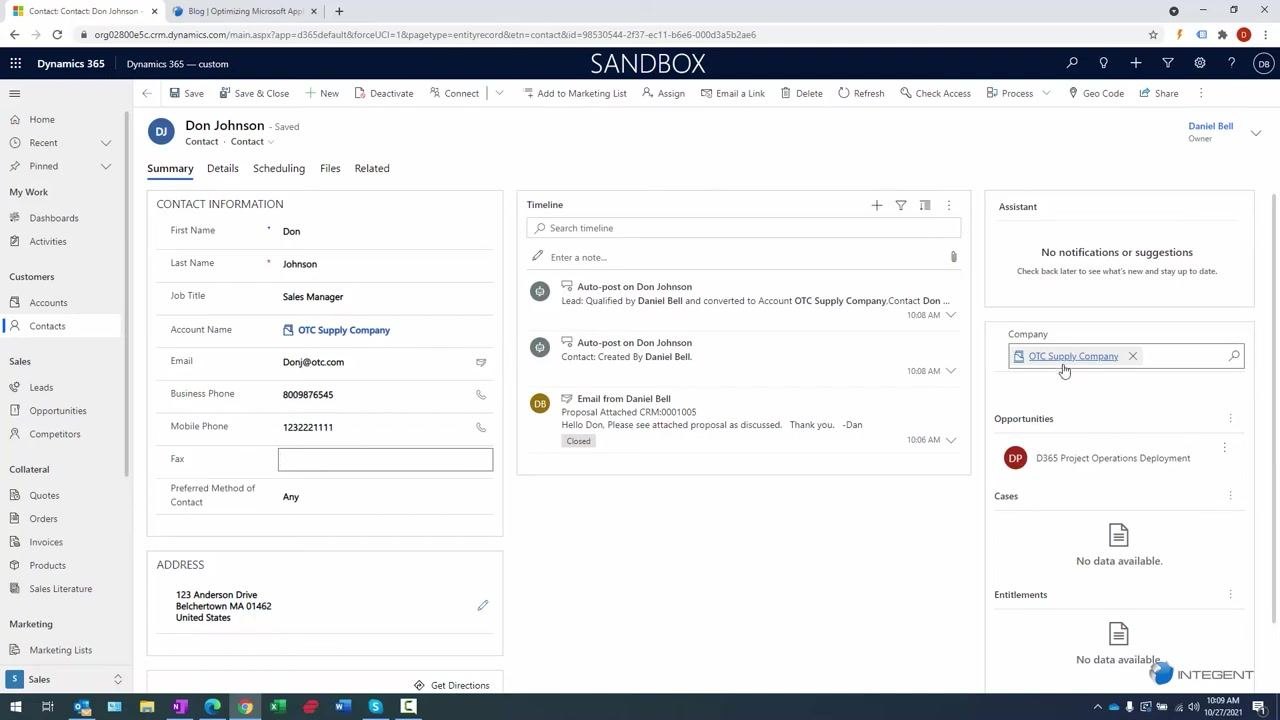This screenshot has height=720, width=1280.
Task: Edit the address with pencil icon
Action: point(483,606)
